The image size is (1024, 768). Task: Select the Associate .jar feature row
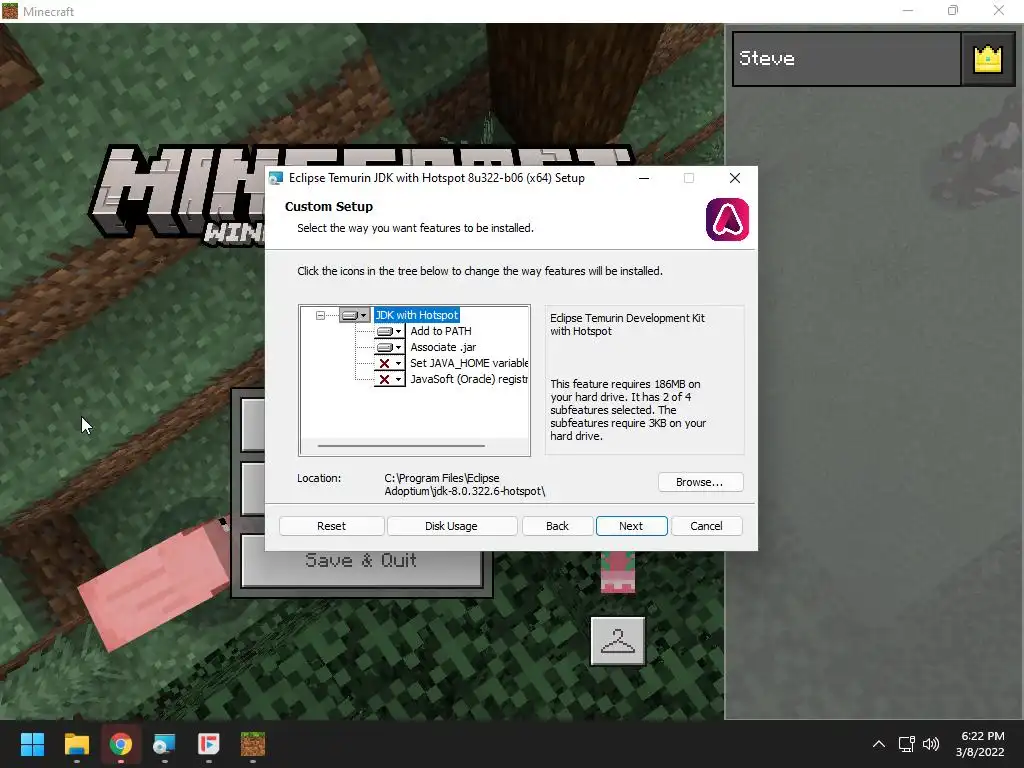443,347
